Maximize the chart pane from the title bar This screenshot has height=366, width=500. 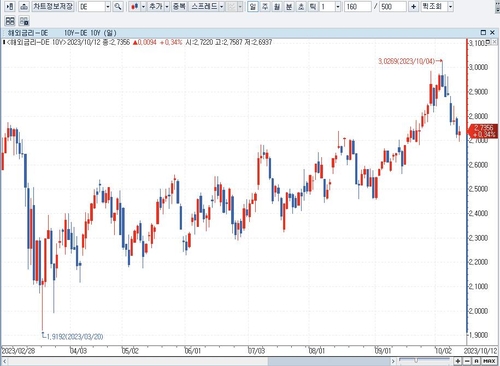click(483, 32)
